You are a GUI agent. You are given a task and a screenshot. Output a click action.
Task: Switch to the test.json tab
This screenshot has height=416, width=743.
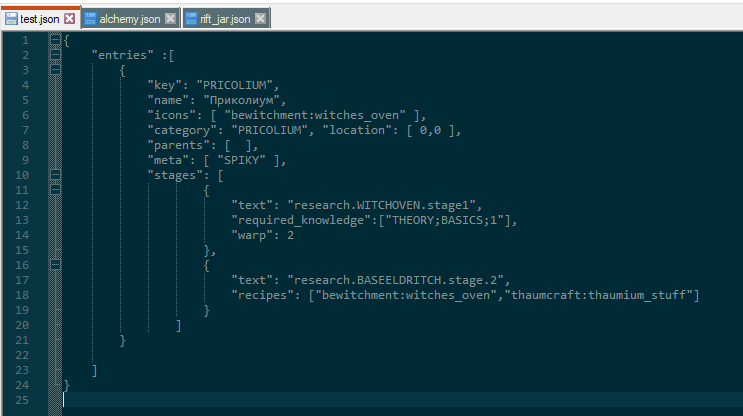[x=40, y=19]
